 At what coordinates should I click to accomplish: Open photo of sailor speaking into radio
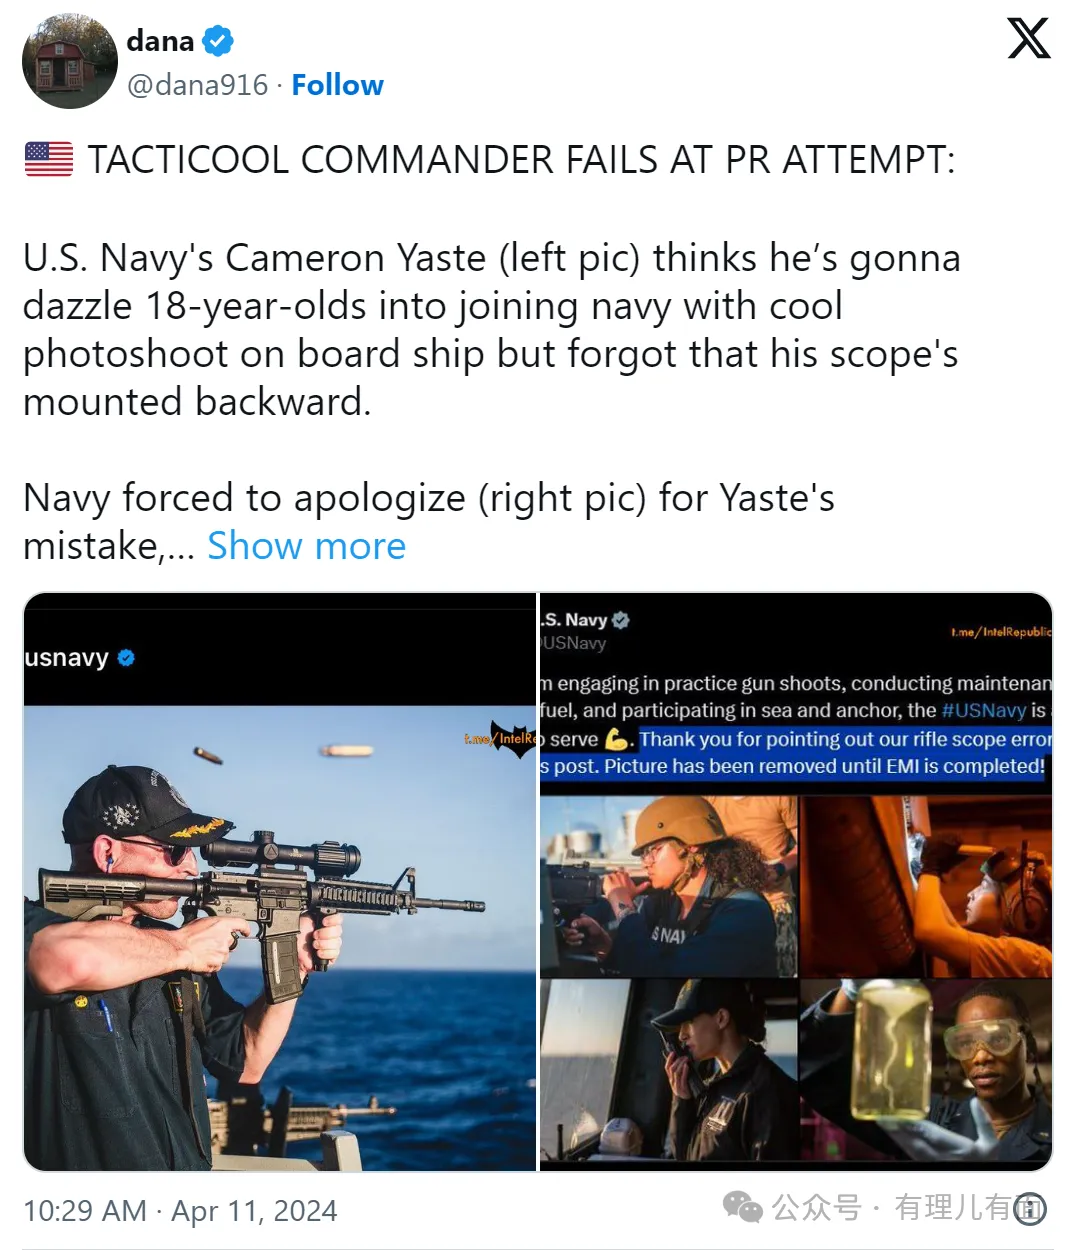click(668, 1075)
